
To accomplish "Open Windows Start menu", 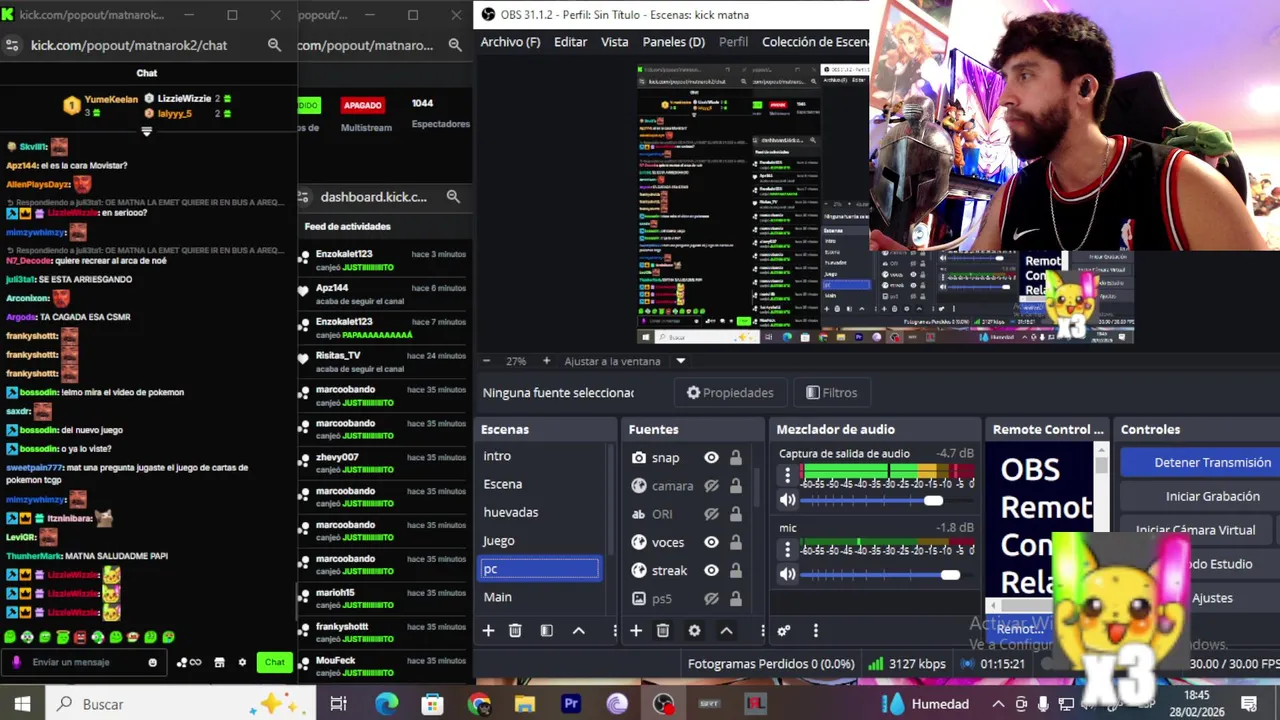I will pos(22,704).
